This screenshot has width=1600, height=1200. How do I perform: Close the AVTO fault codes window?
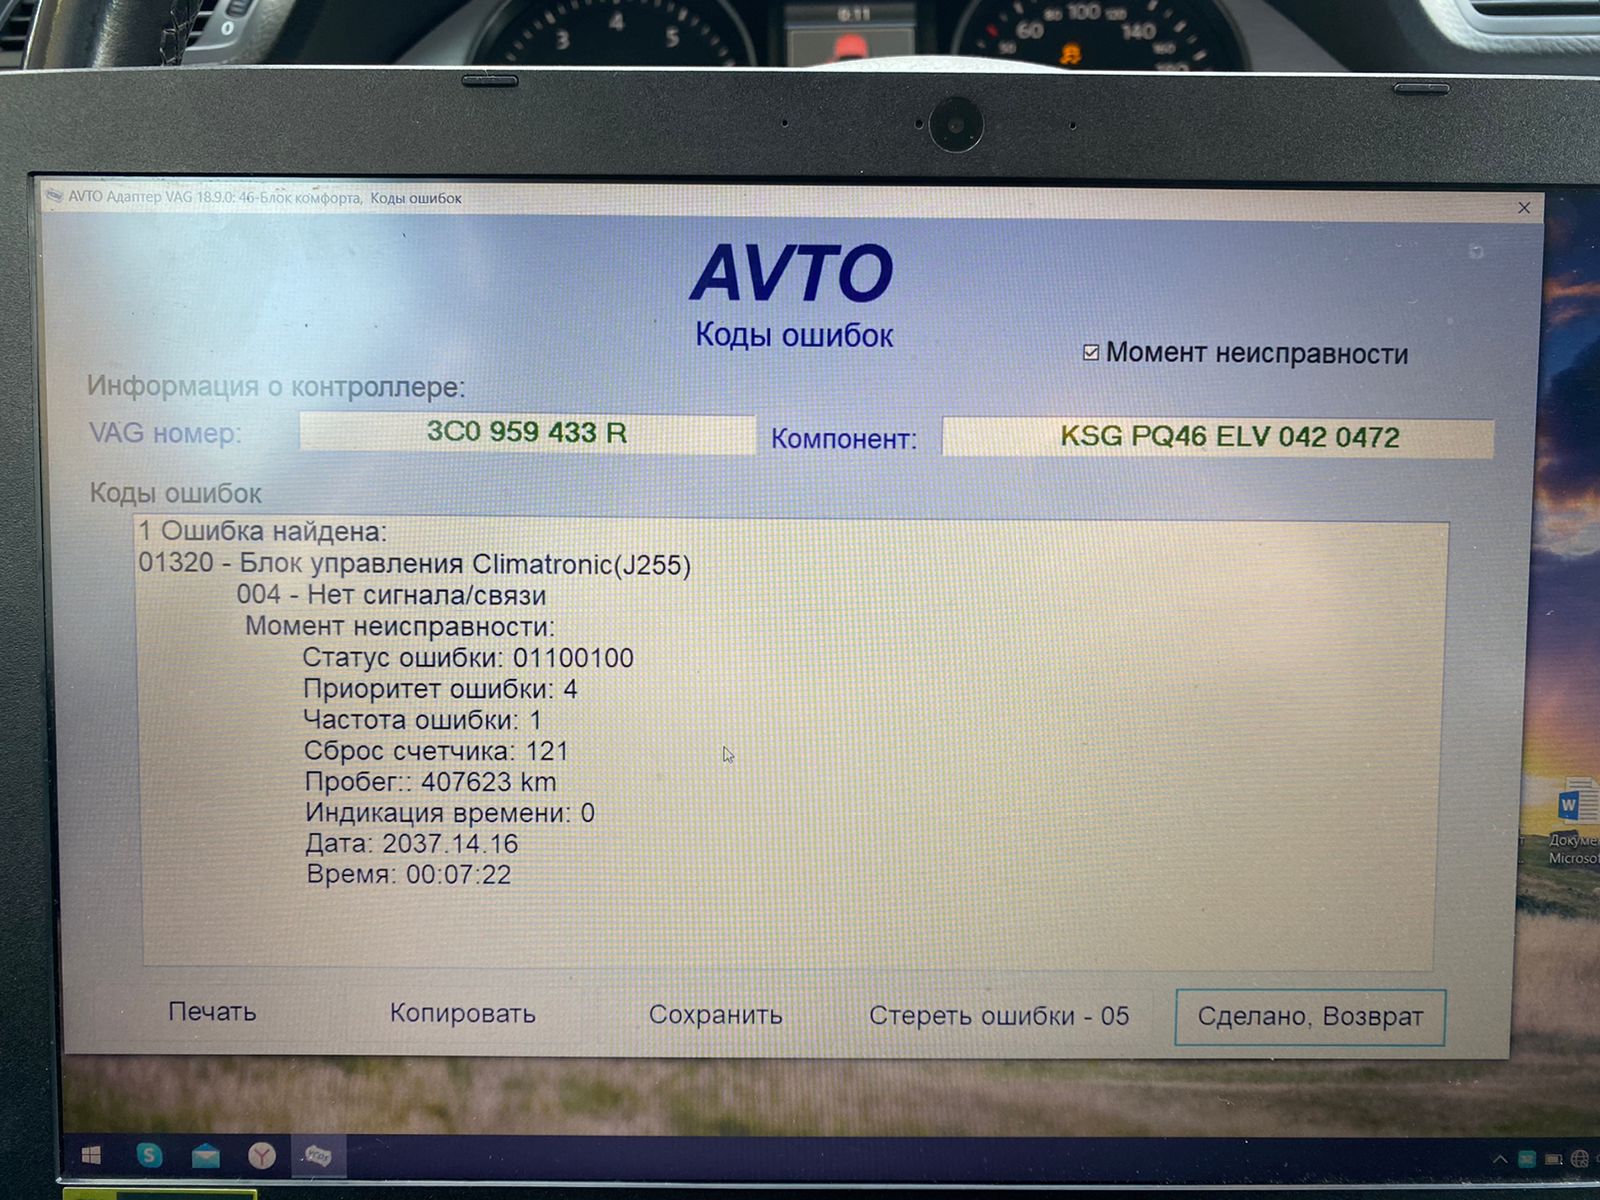(x=1524, y=208)
